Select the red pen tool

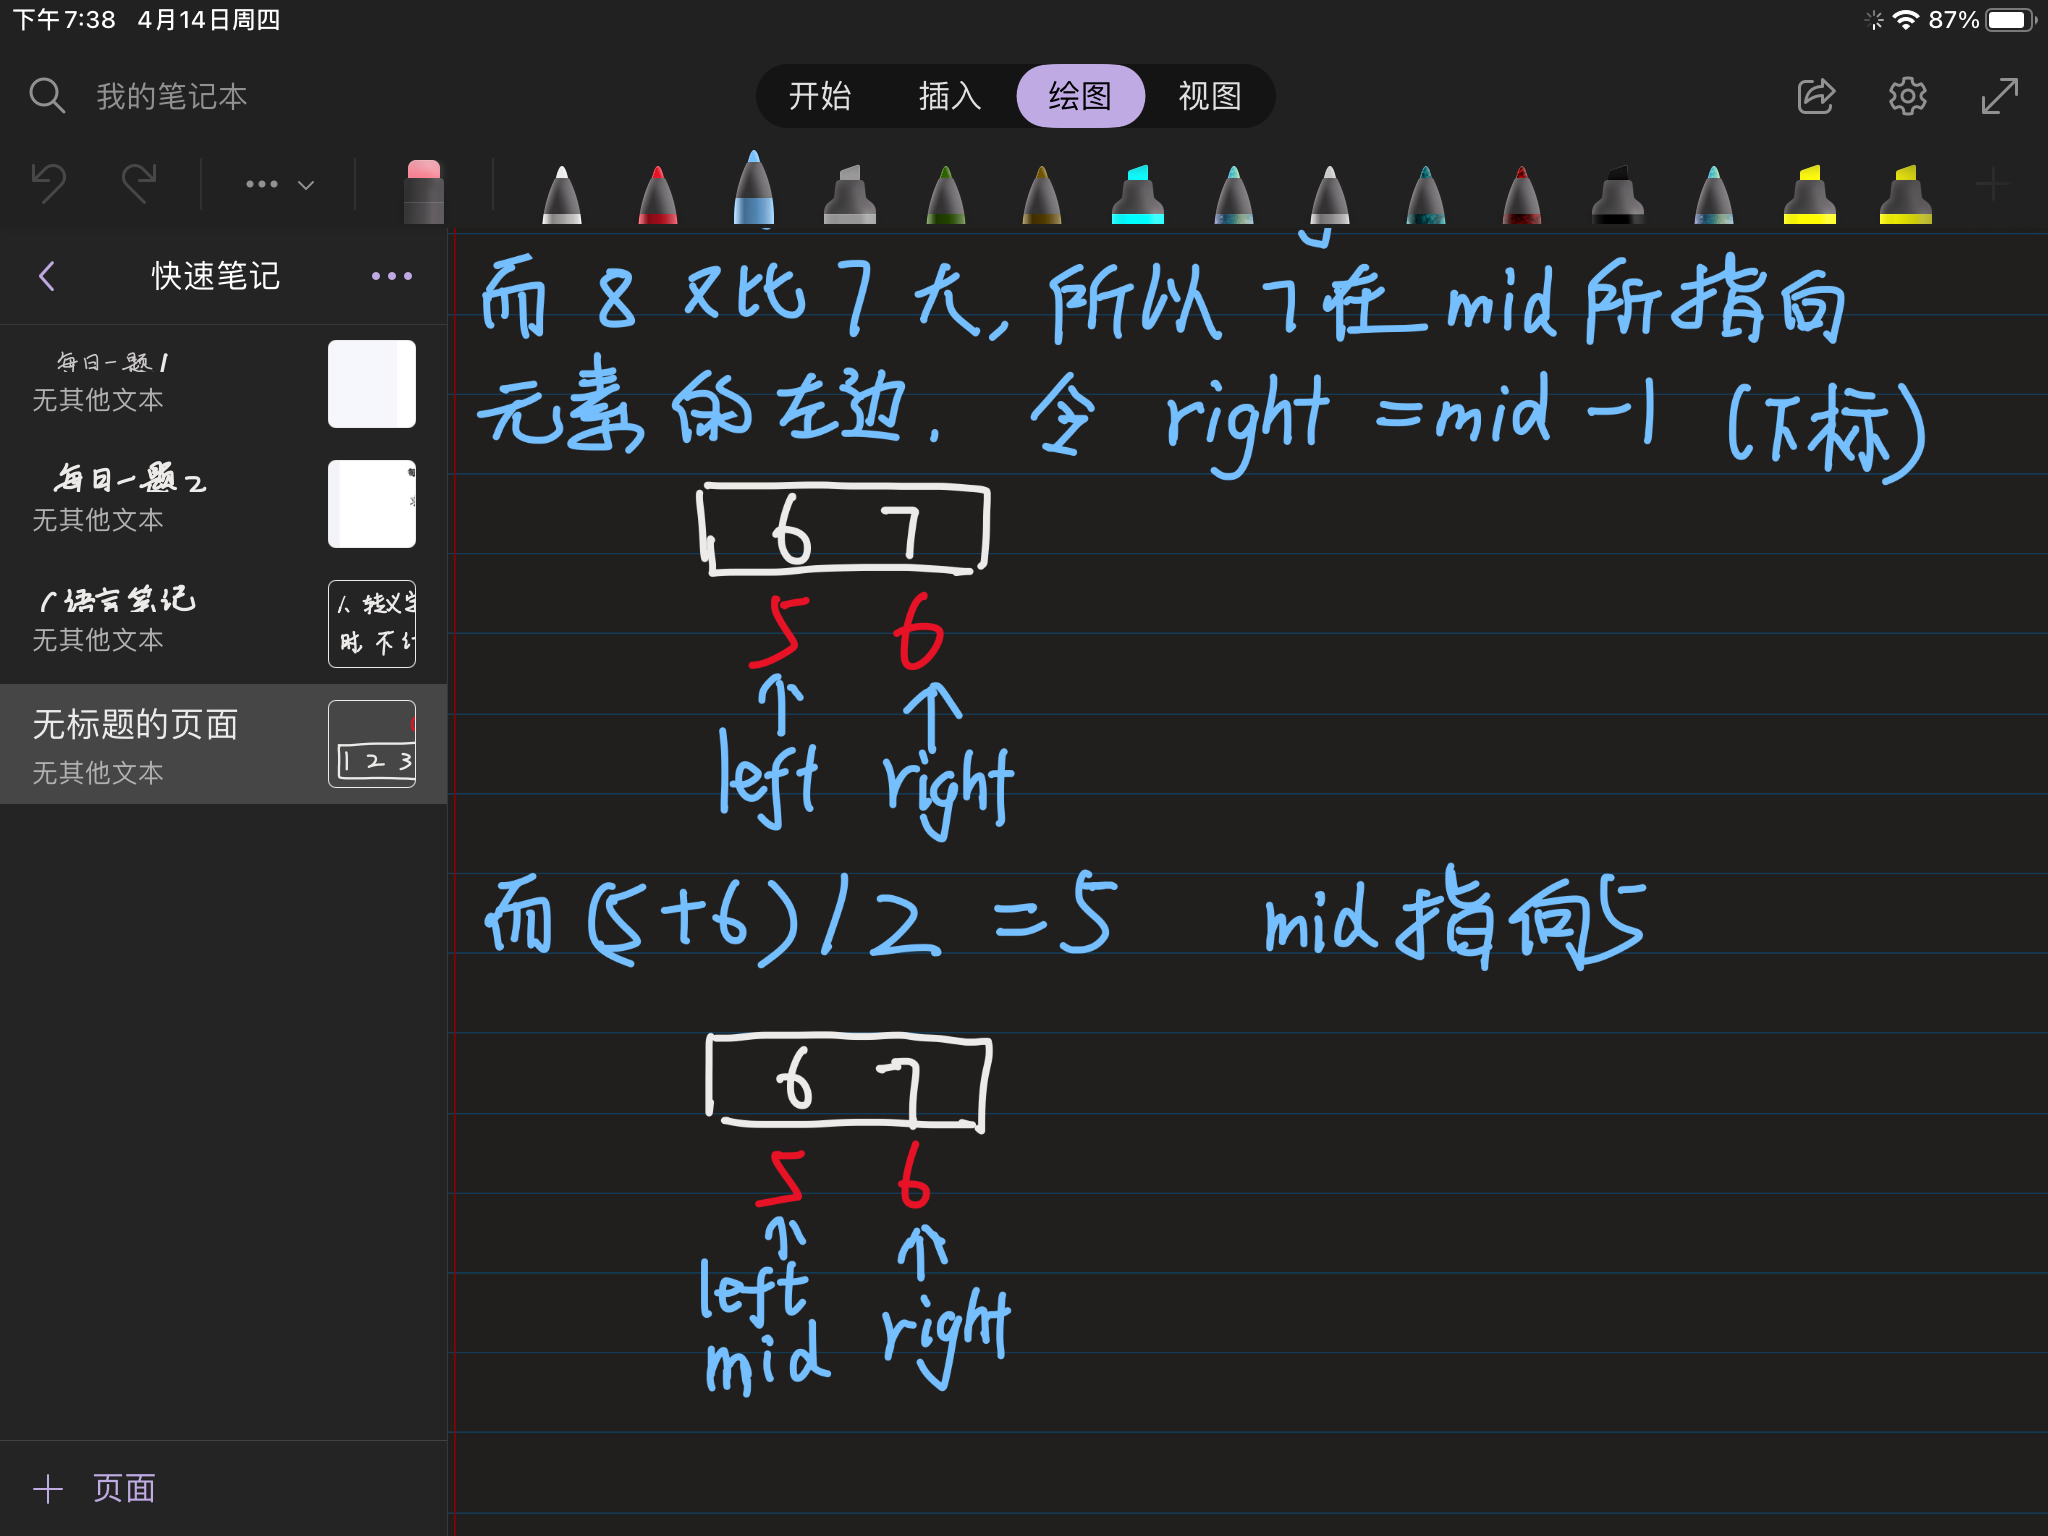point(657,194)
